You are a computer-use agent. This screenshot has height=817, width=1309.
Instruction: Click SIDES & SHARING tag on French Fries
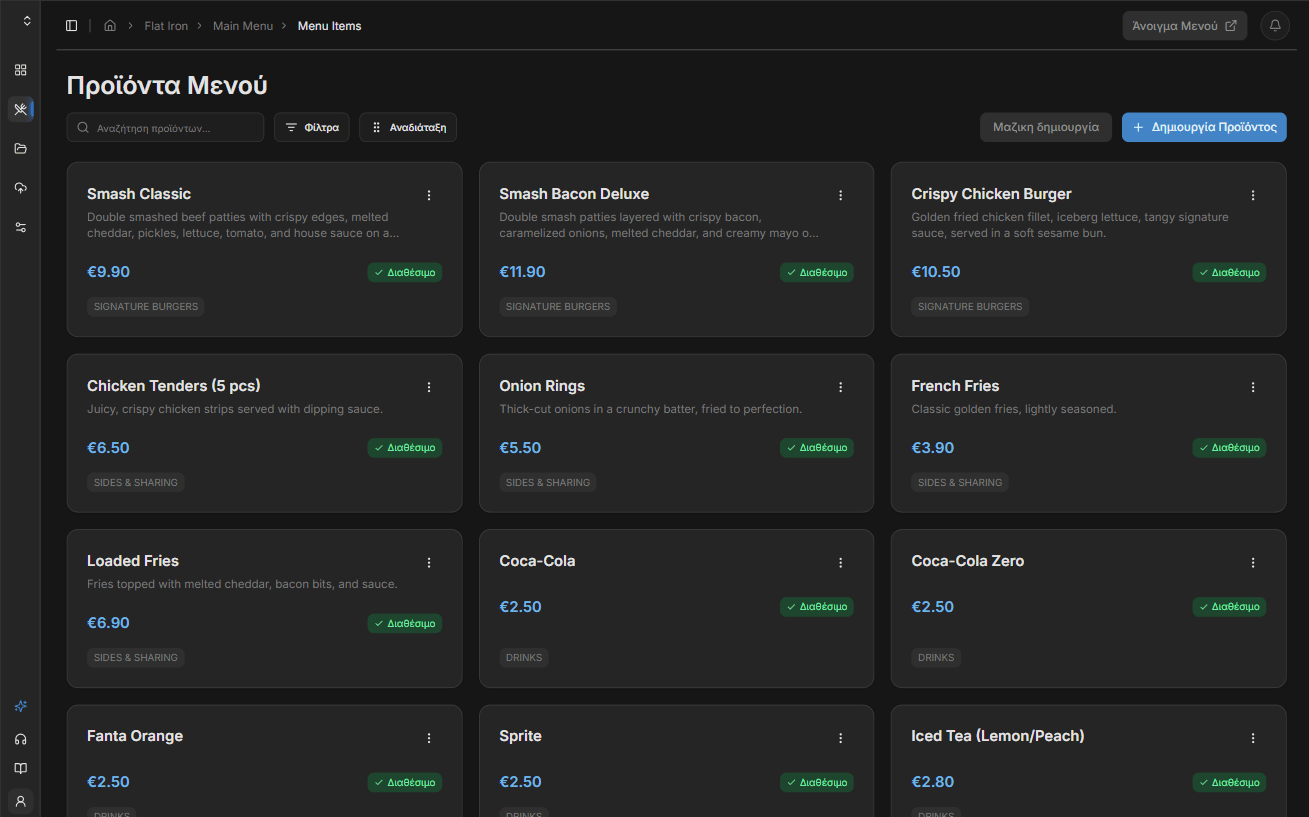coord(960,483)
